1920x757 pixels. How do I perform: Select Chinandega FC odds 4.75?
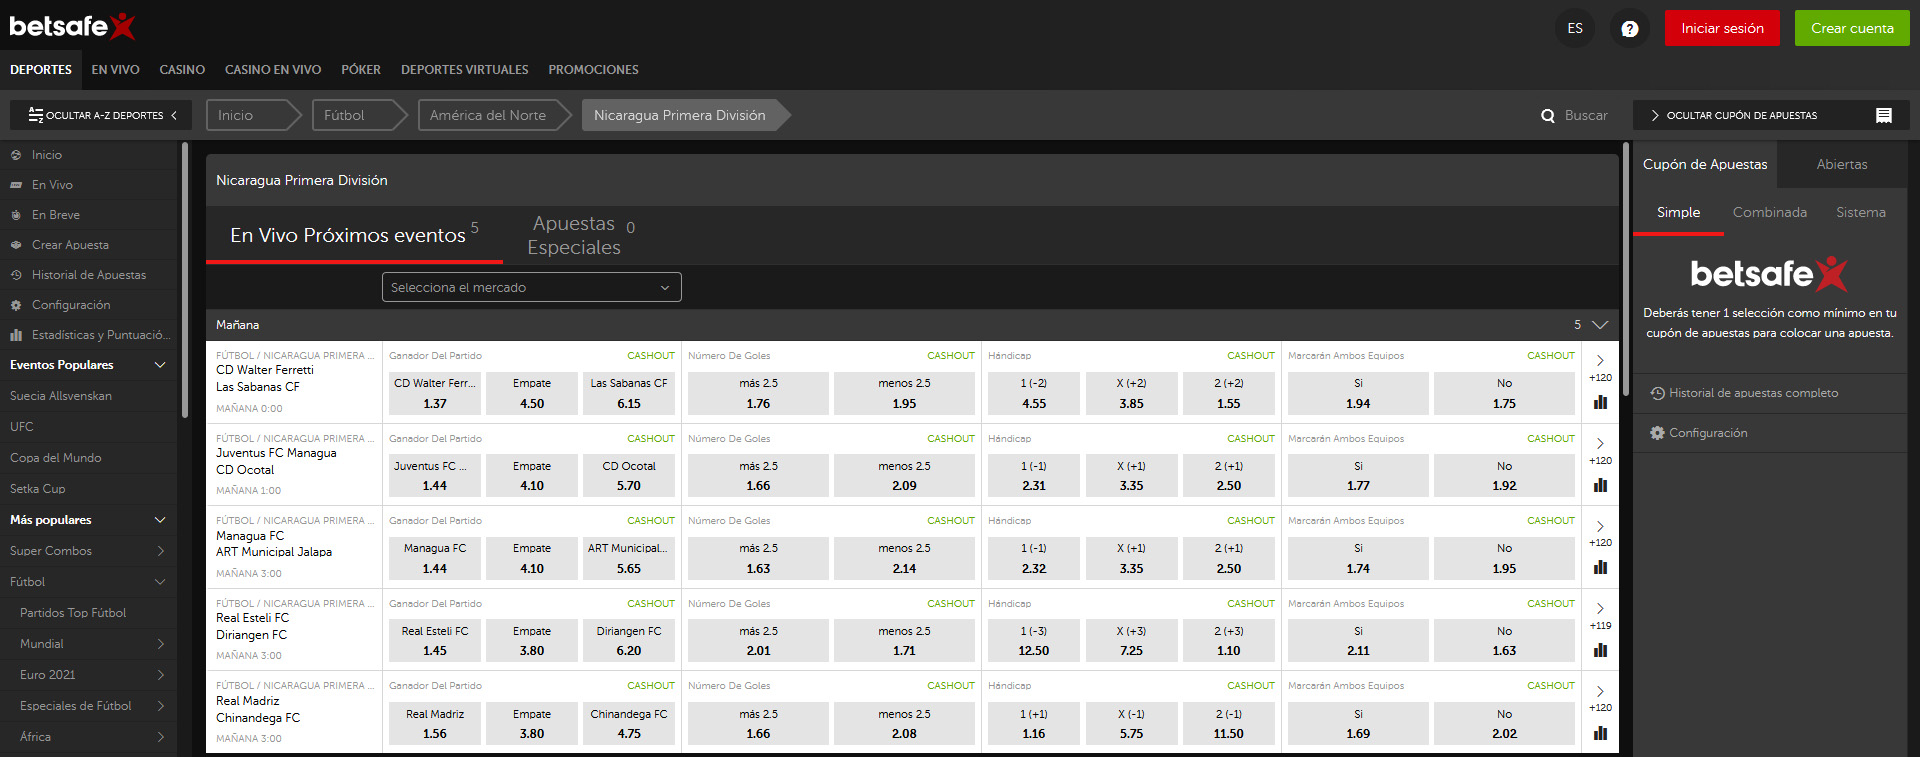coord(629,724)
